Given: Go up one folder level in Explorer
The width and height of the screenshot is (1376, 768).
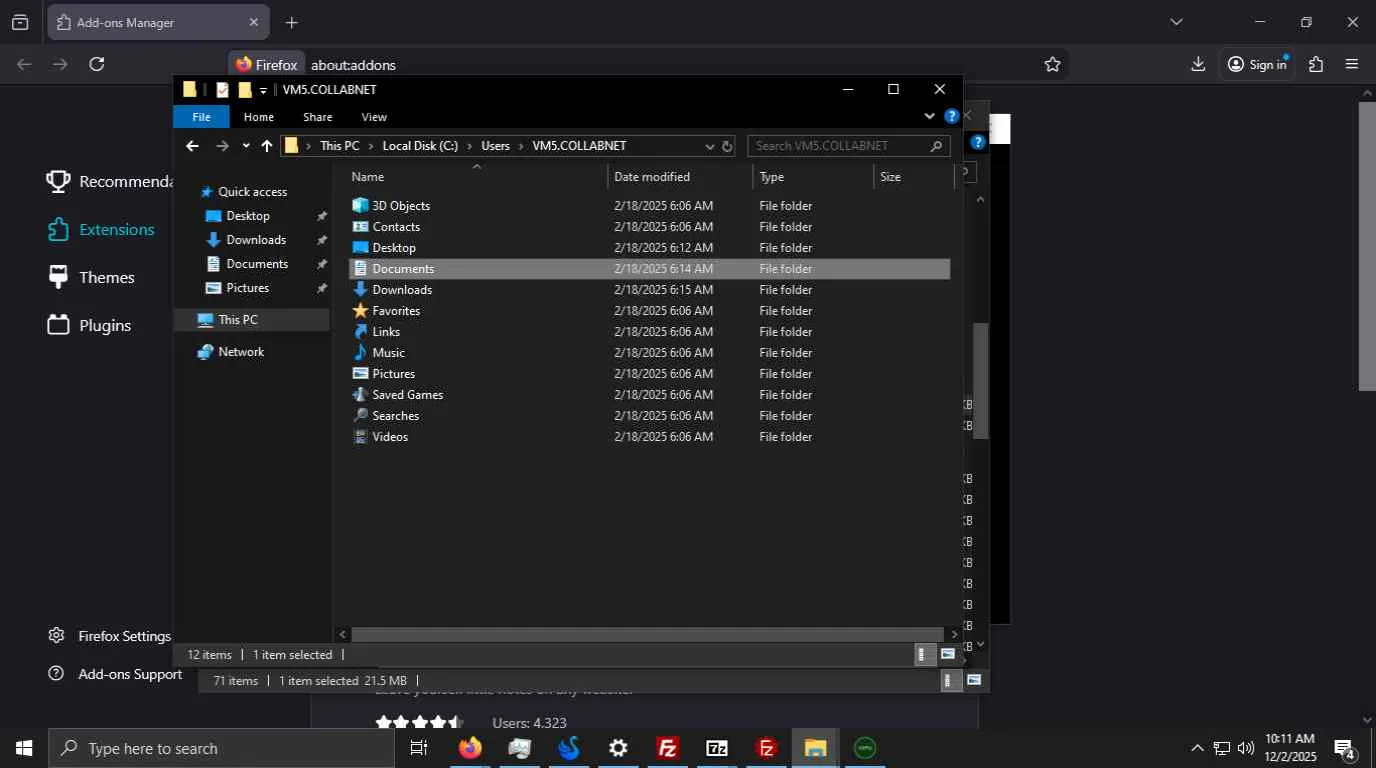Looking at the screenshot, I should 267,146.
